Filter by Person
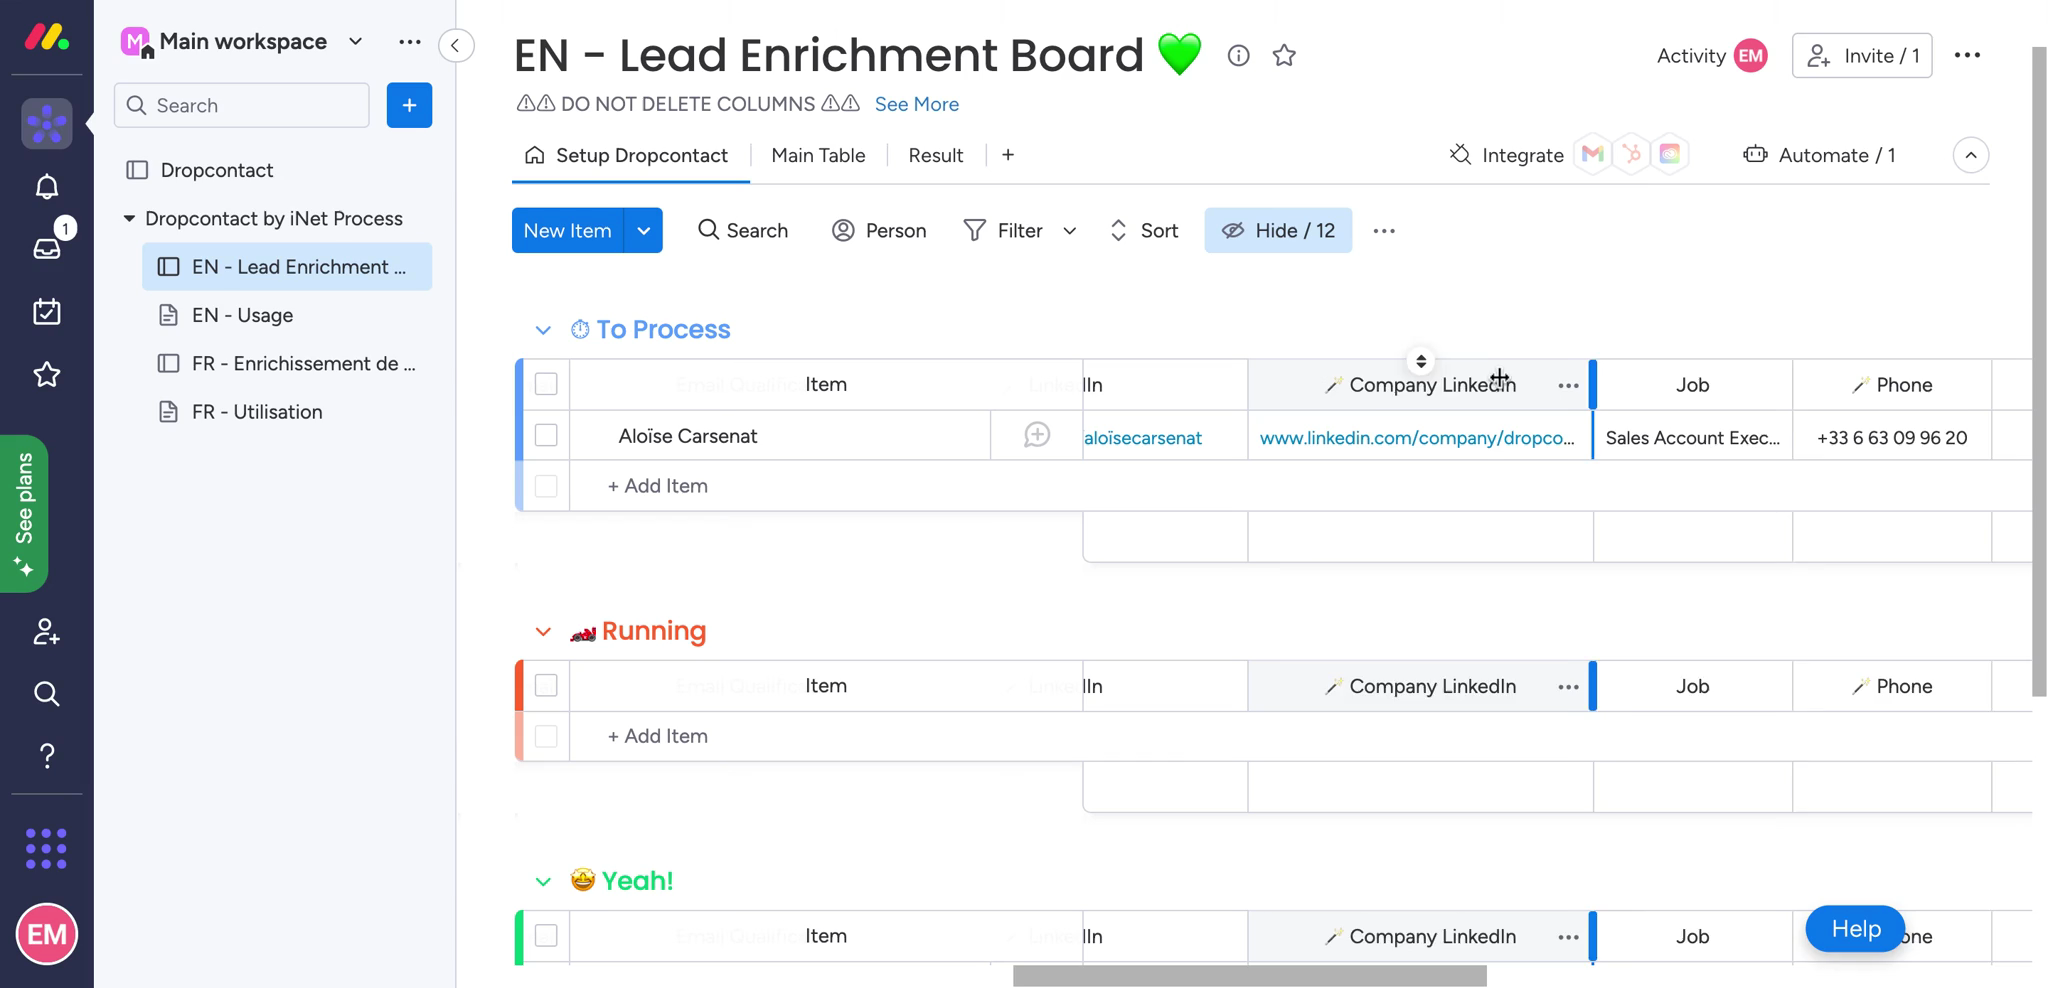2048x988 pixels. (x=879, y=231)
